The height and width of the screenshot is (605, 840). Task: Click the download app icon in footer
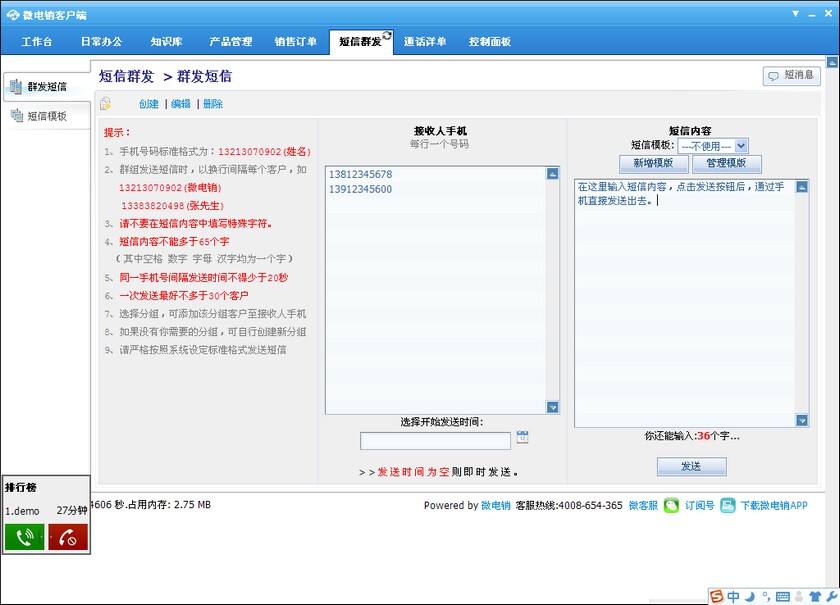728,505
